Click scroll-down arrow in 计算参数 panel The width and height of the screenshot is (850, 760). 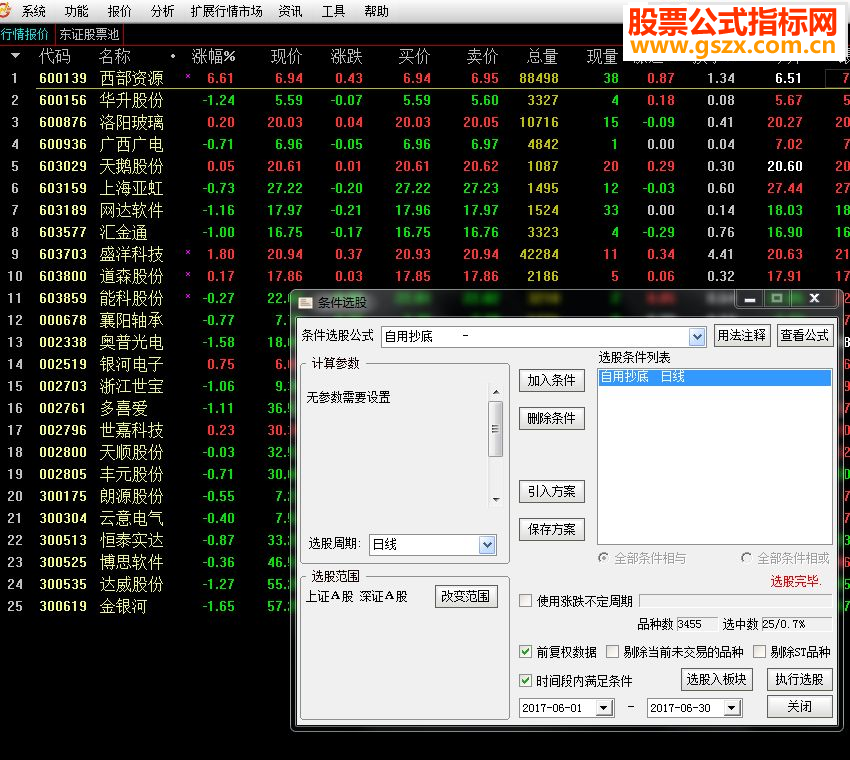coord(495,500)
